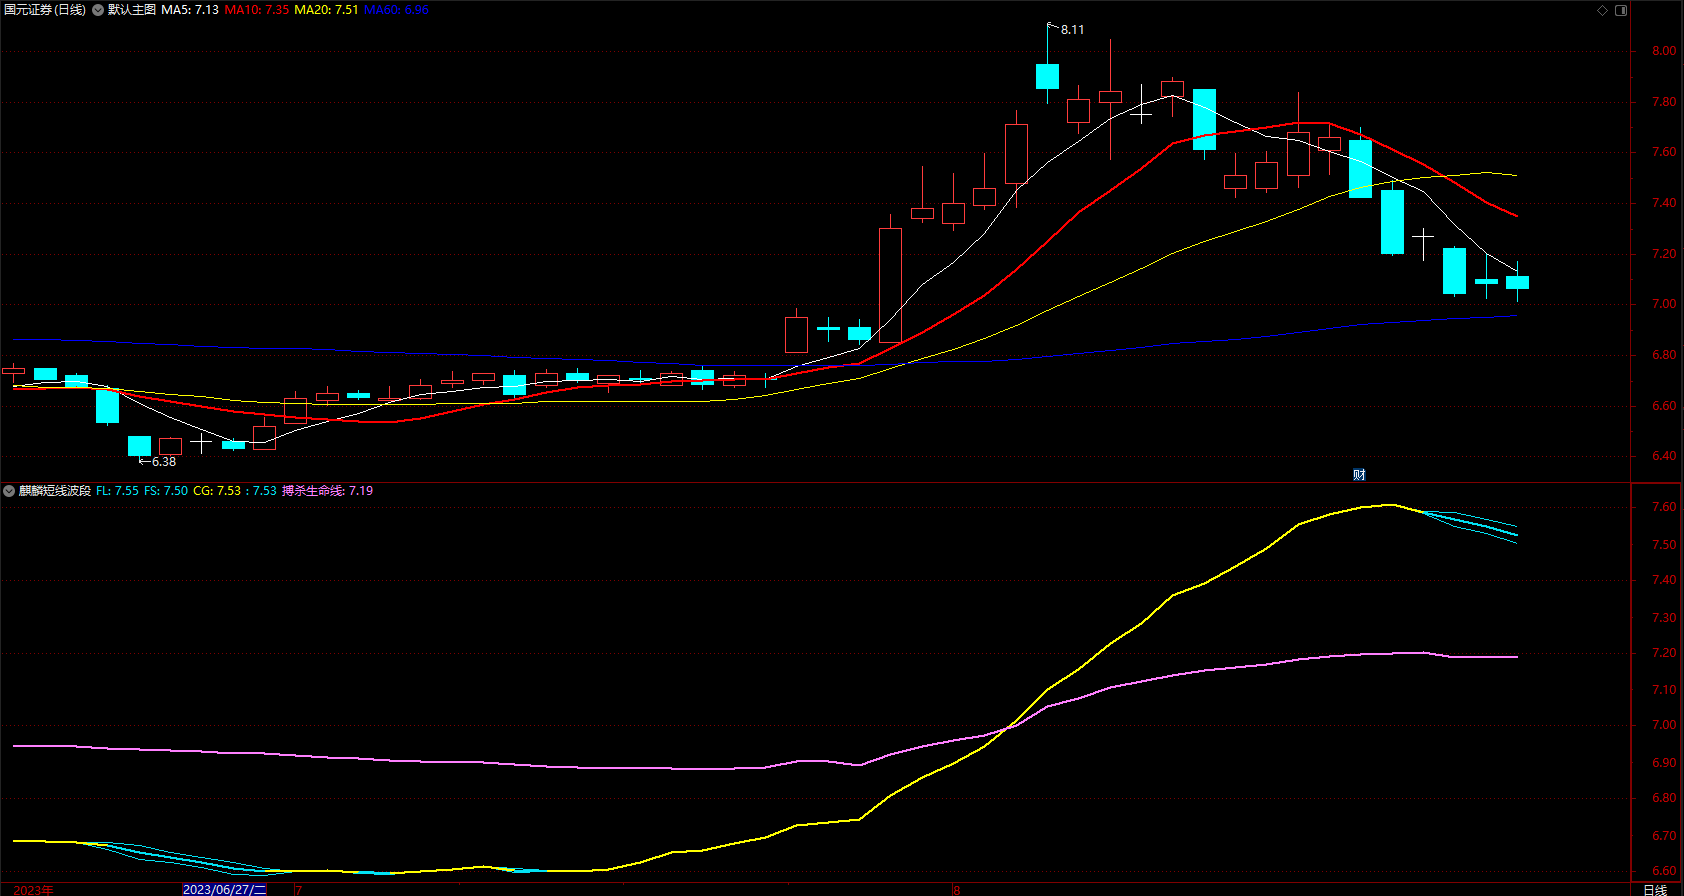Click the diamond icon at top right

click(1602, 10)
